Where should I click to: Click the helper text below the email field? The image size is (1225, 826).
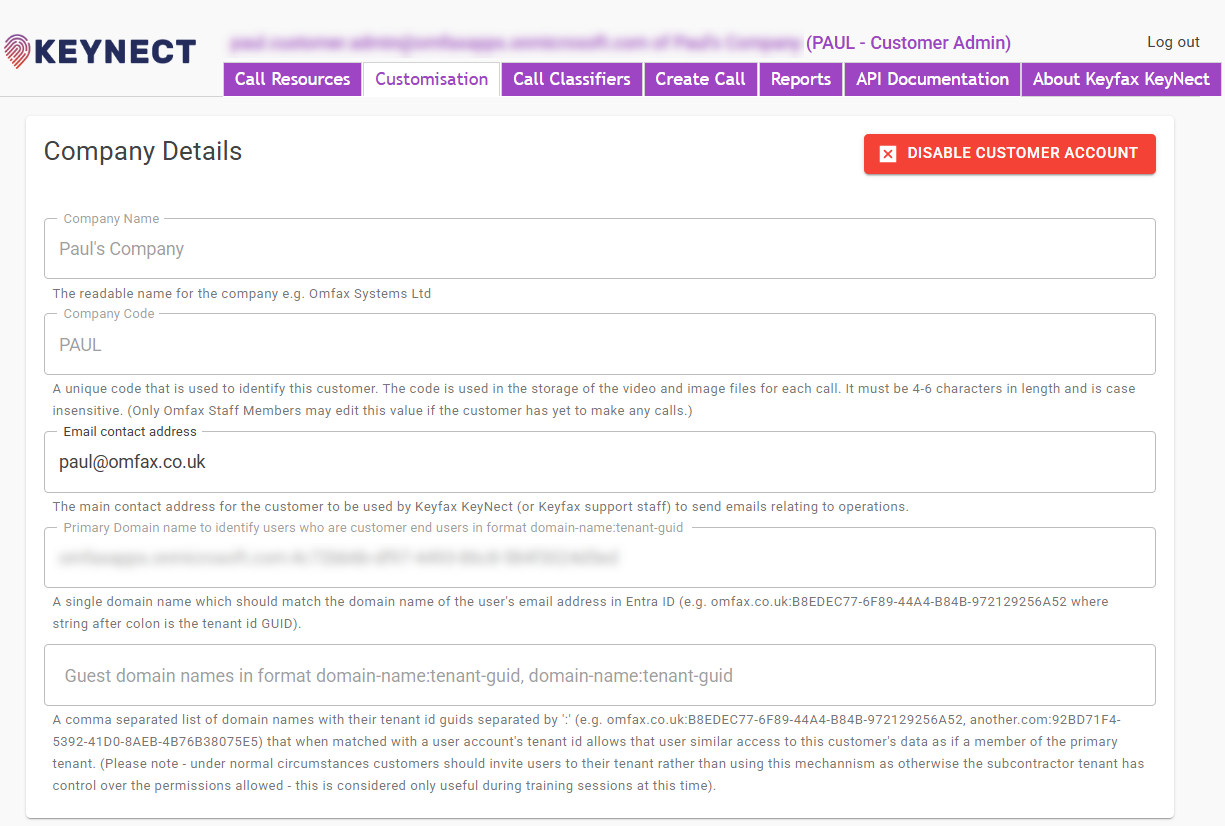click(x=480, y=507)
